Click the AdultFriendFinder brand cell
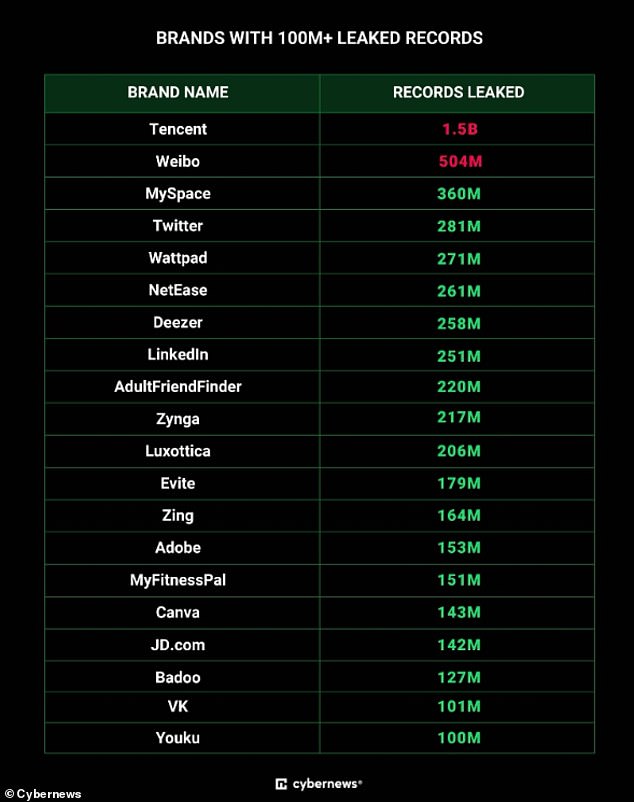The image size is (634, 802). [178, 386]
